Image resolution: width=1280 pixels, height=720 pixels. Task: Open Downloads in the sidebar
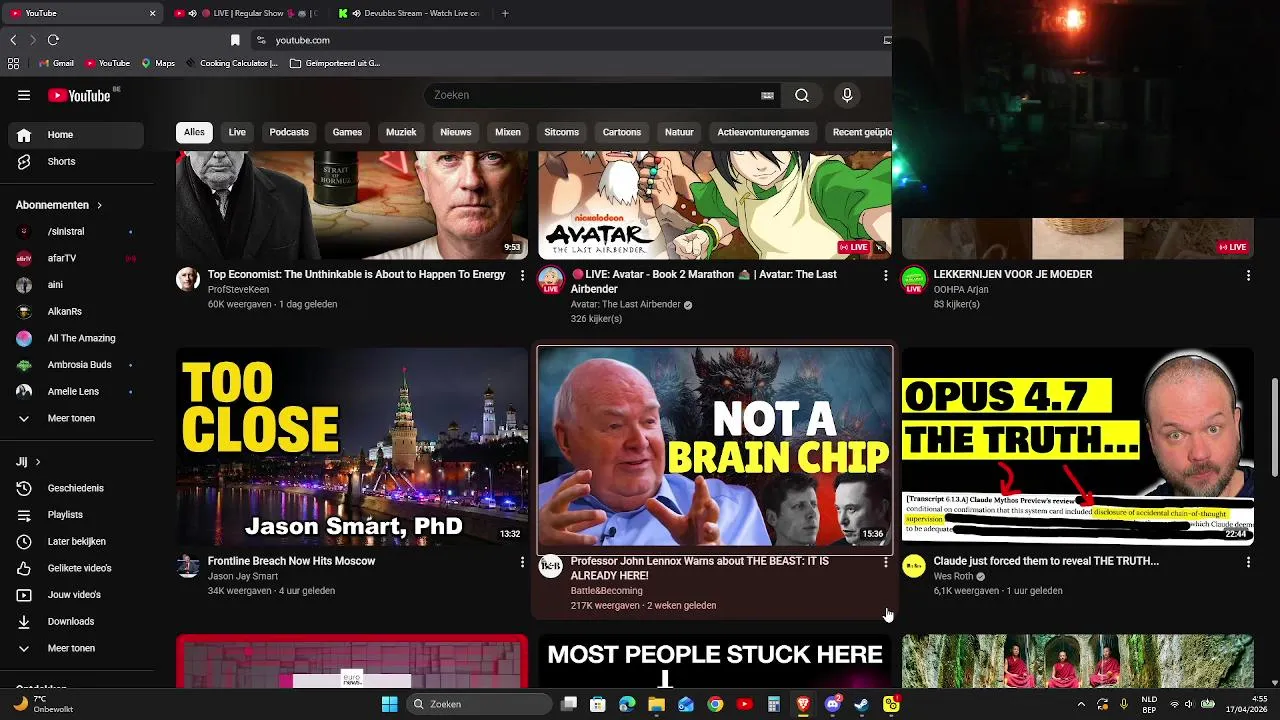click(76, 621)
